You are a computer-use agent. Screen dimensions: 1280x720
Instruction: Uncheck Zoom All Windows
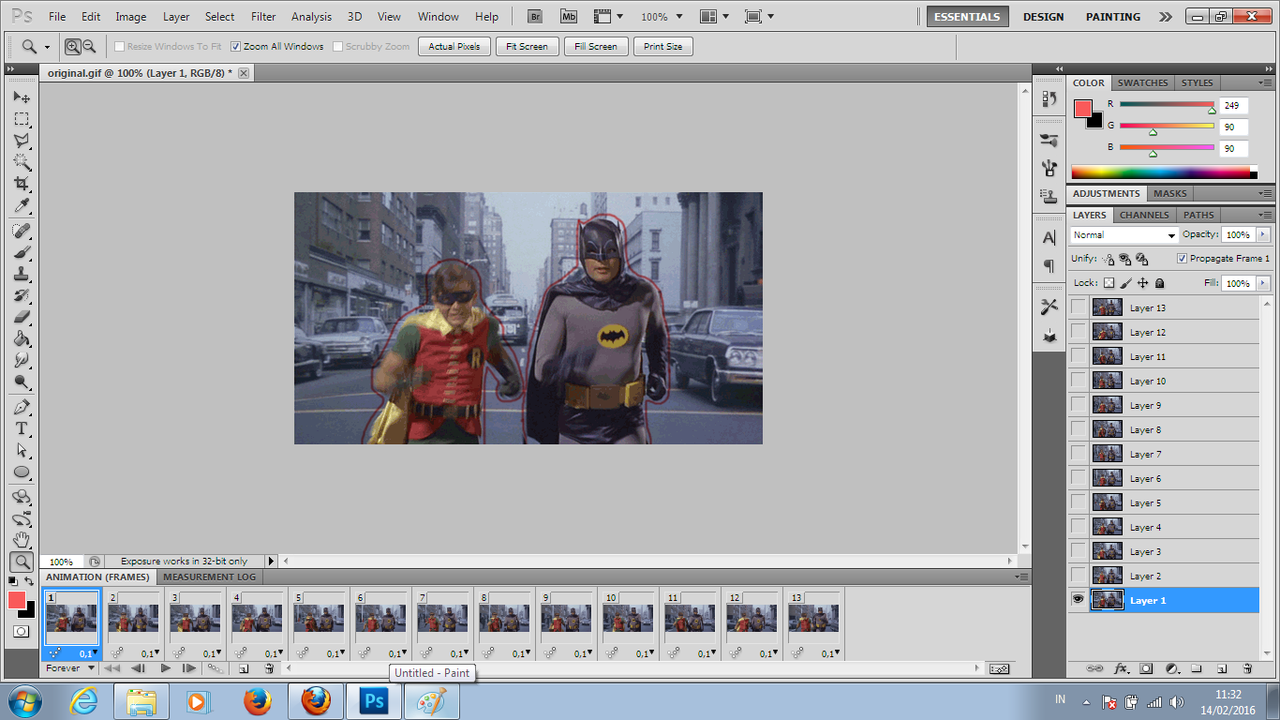click(x=235, y=46)
